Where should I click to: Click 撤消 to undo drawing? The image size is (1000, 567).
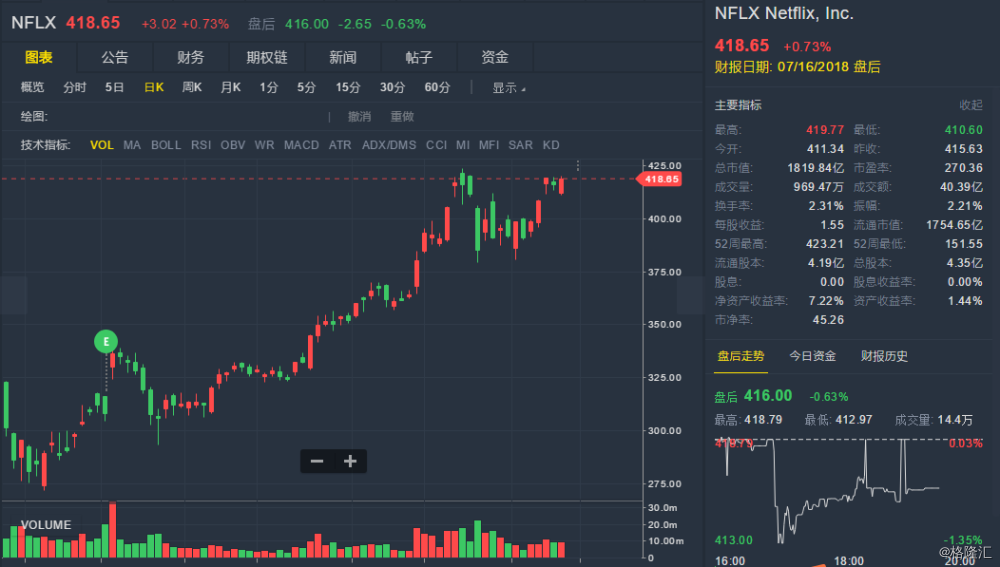[359, 117]
